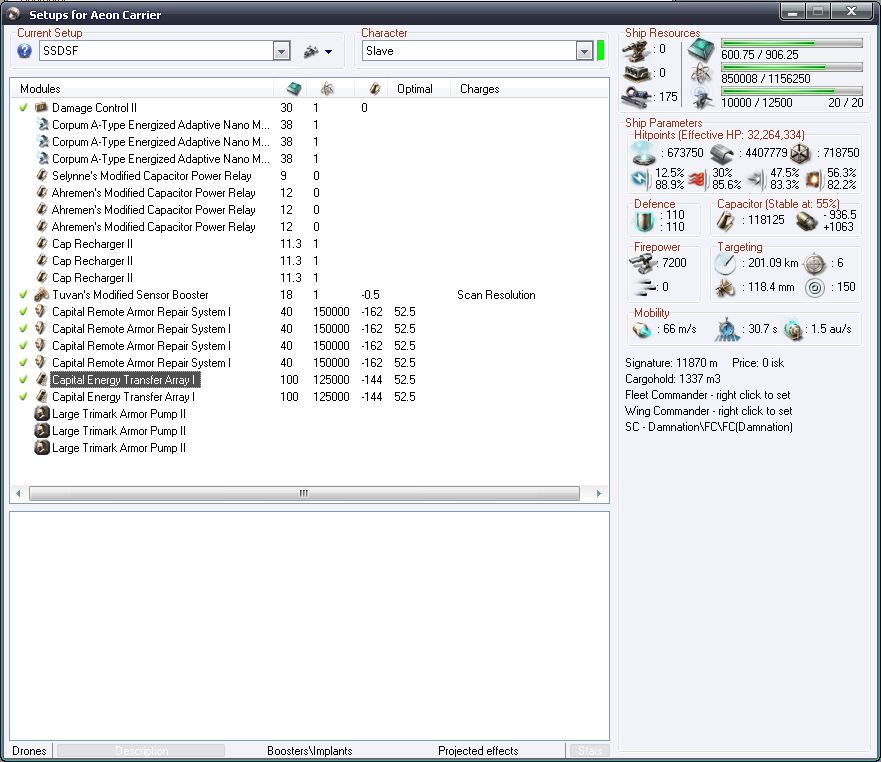The image size is (881, 762).
Task: Click Tuvan's Modified Sensor Booster icon
Action: (41, 294)
